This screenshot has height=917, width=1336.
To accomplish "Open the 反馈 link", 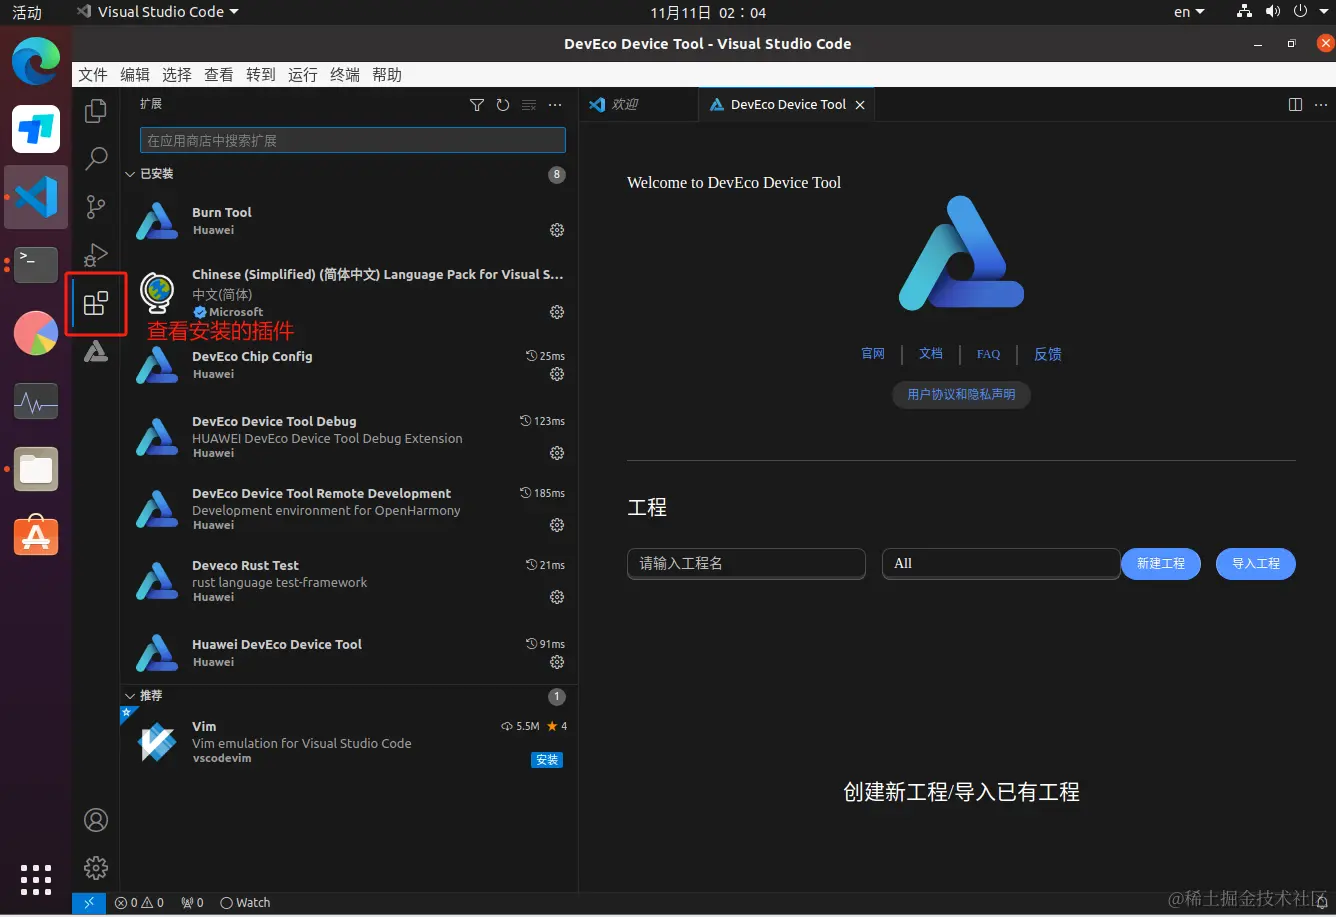I will (1048, 354).
